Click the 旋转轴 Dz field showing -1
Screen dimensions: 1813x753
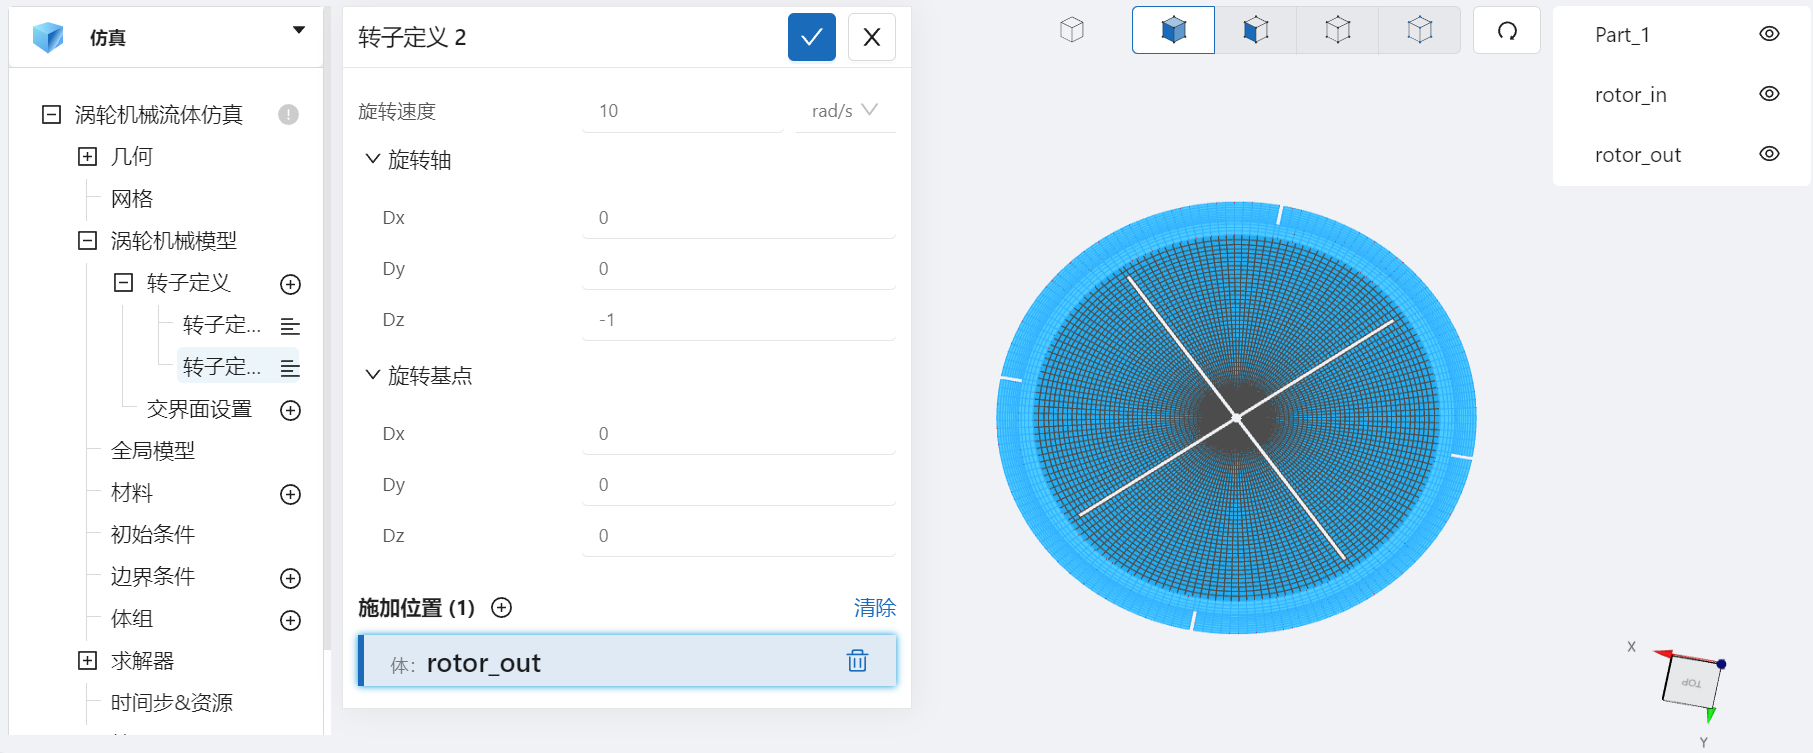pos(739,320)
